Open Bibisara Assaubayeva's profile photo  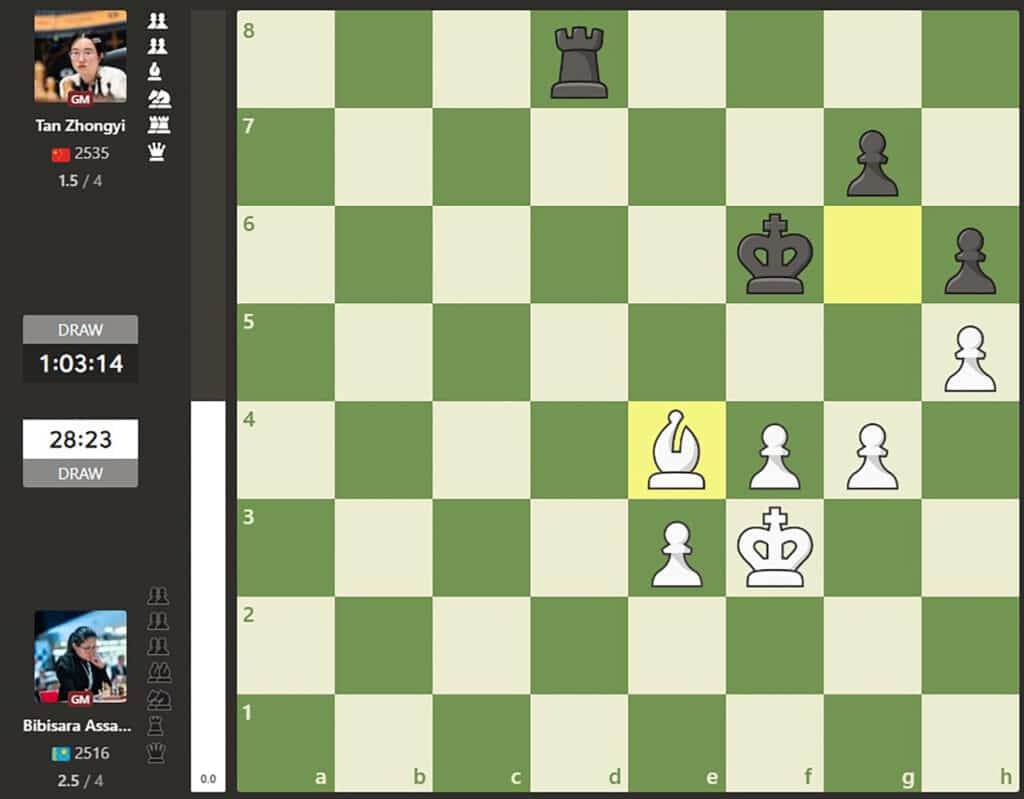80,656
